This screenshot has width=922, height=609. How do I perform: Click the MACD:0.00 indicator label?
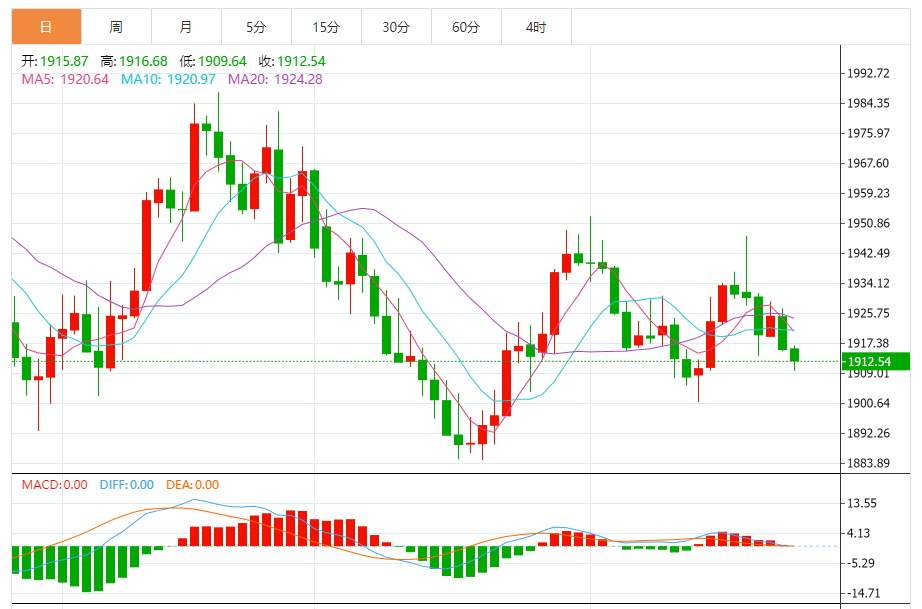point(55,485)
